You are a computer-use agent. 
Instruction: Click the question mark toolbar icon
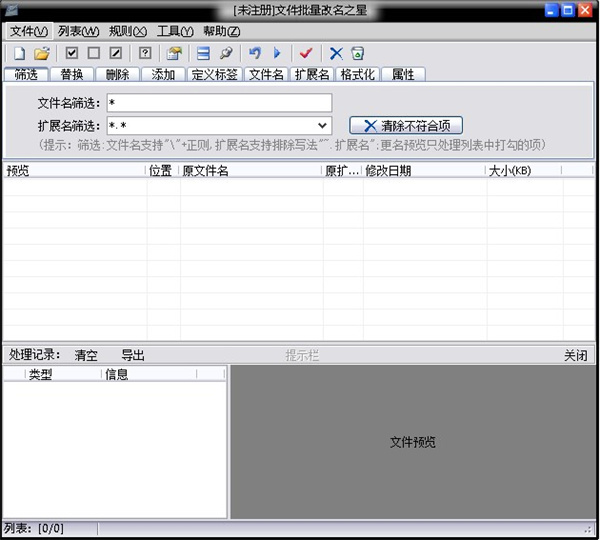click(145, 53)
